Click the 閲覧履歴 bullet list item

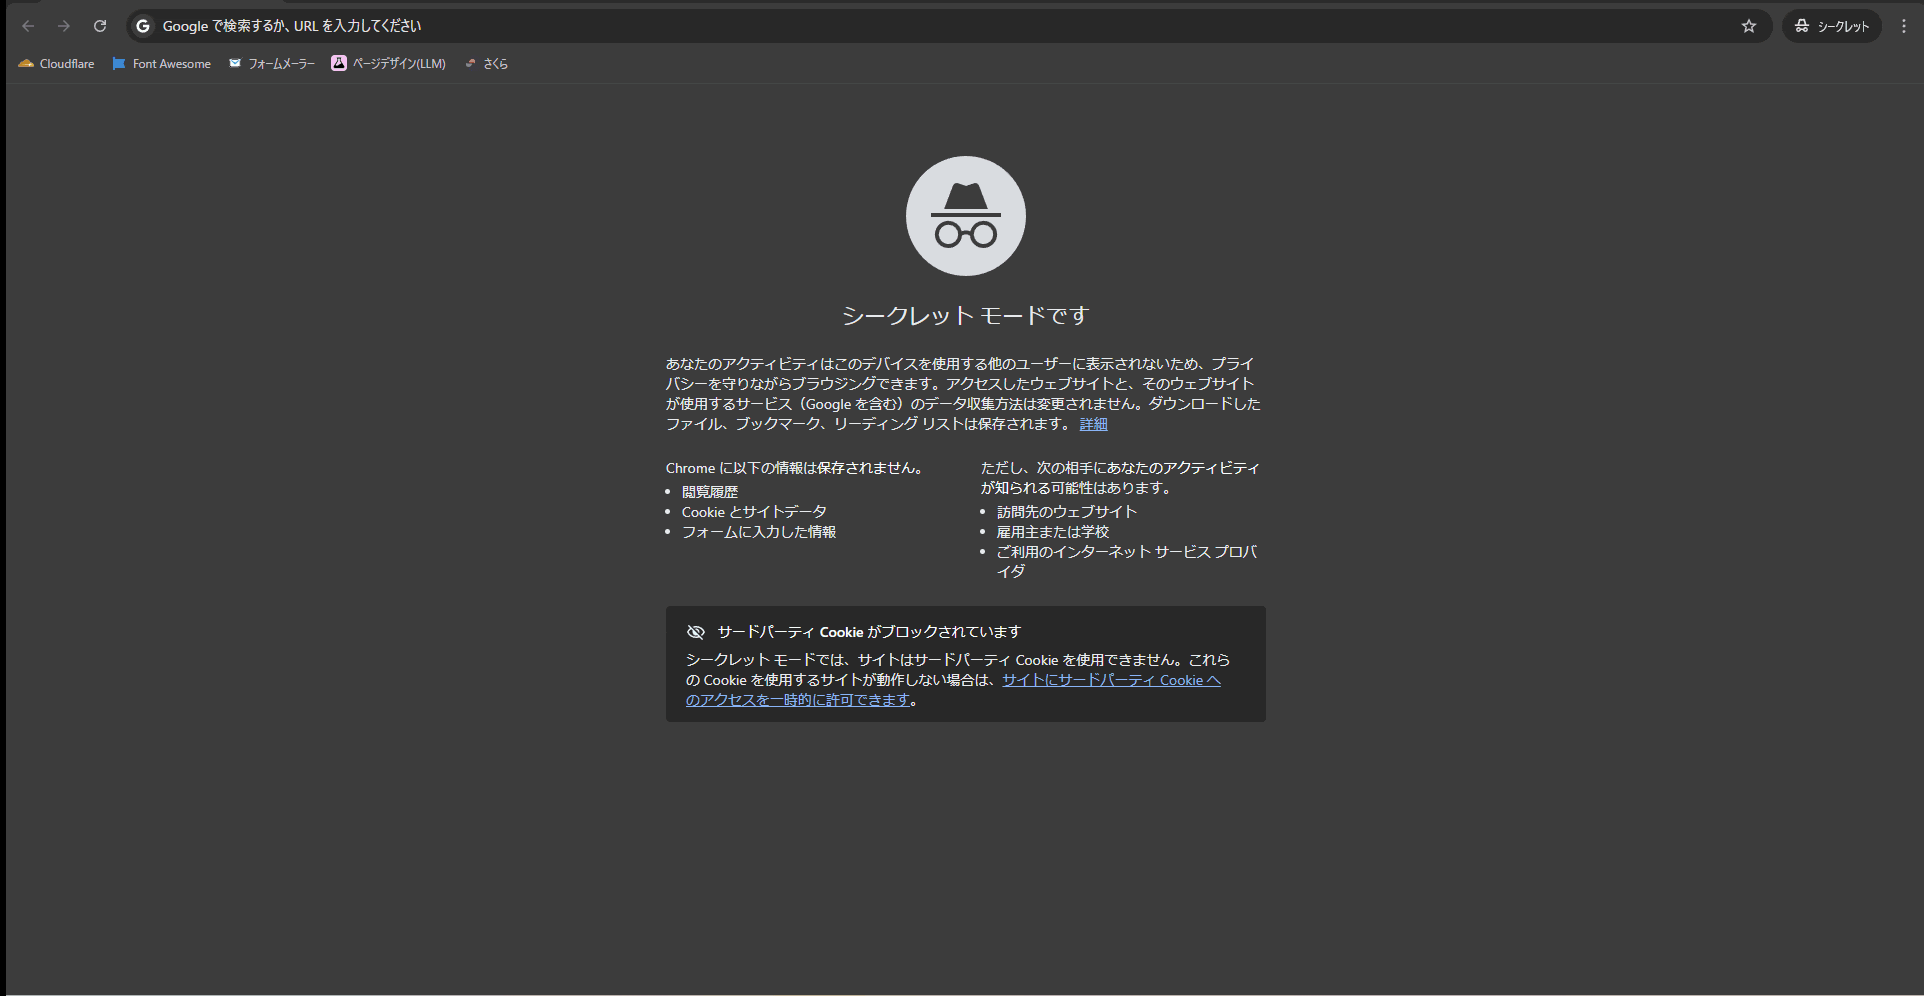[709, 491]
